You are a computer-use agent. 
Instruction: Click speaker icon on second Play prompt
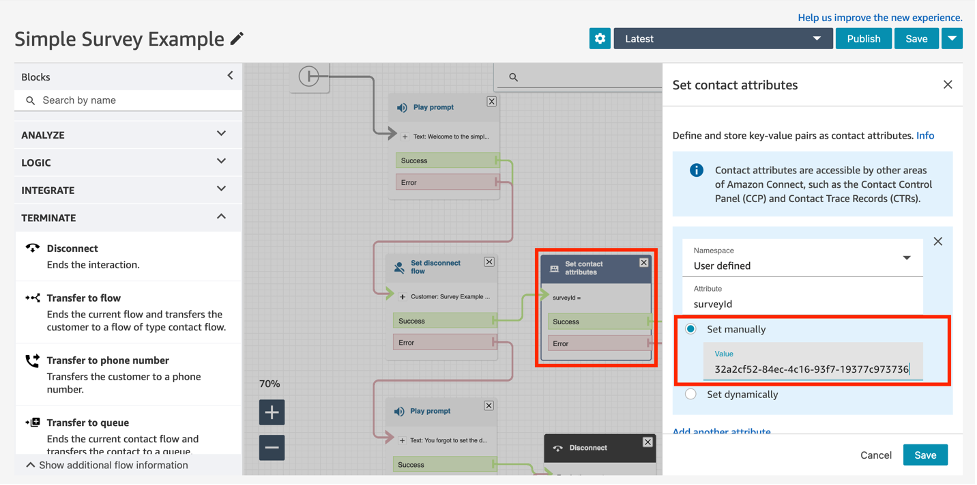pyautogui.click(x=400, y=411)
